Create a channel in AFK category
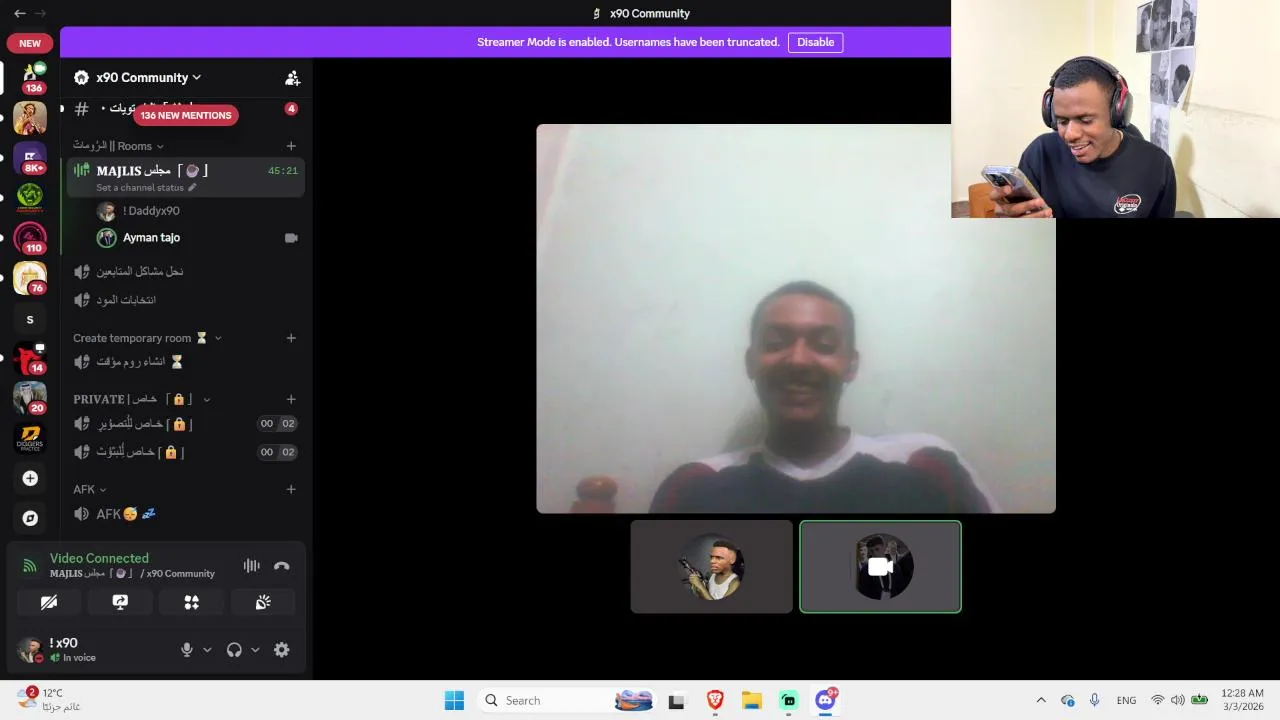 coord(291,489)
